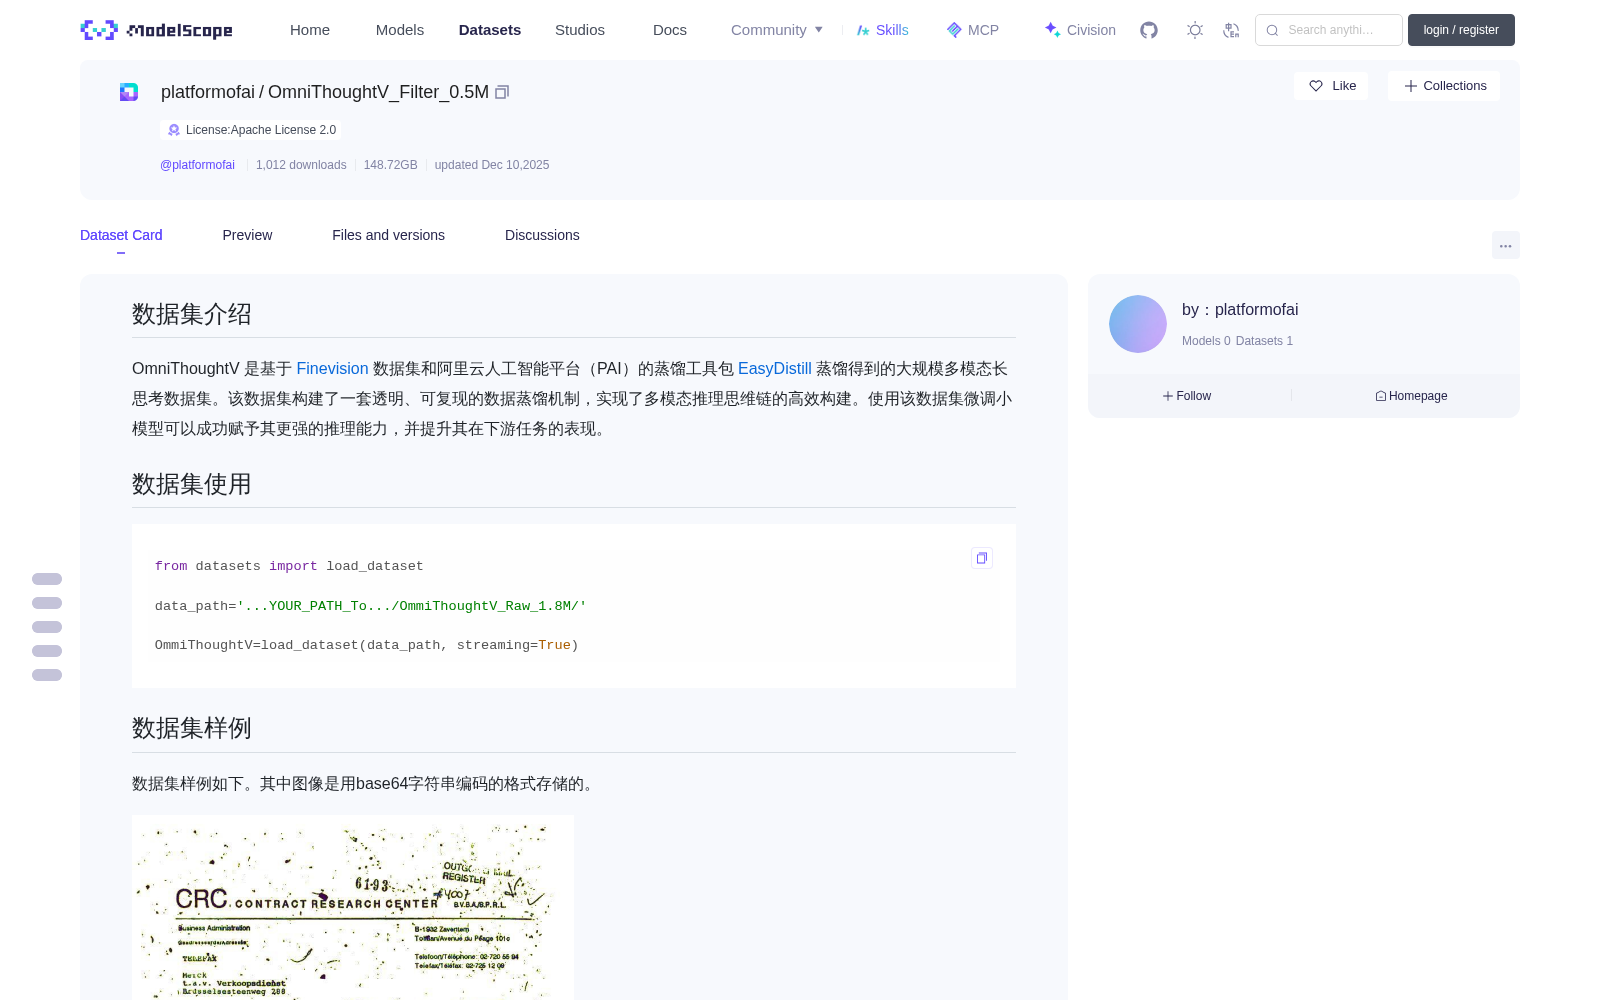Switch to the Preview tab
The width and height of the screenshot is (1600, 1000).
[x=247, y=235]
